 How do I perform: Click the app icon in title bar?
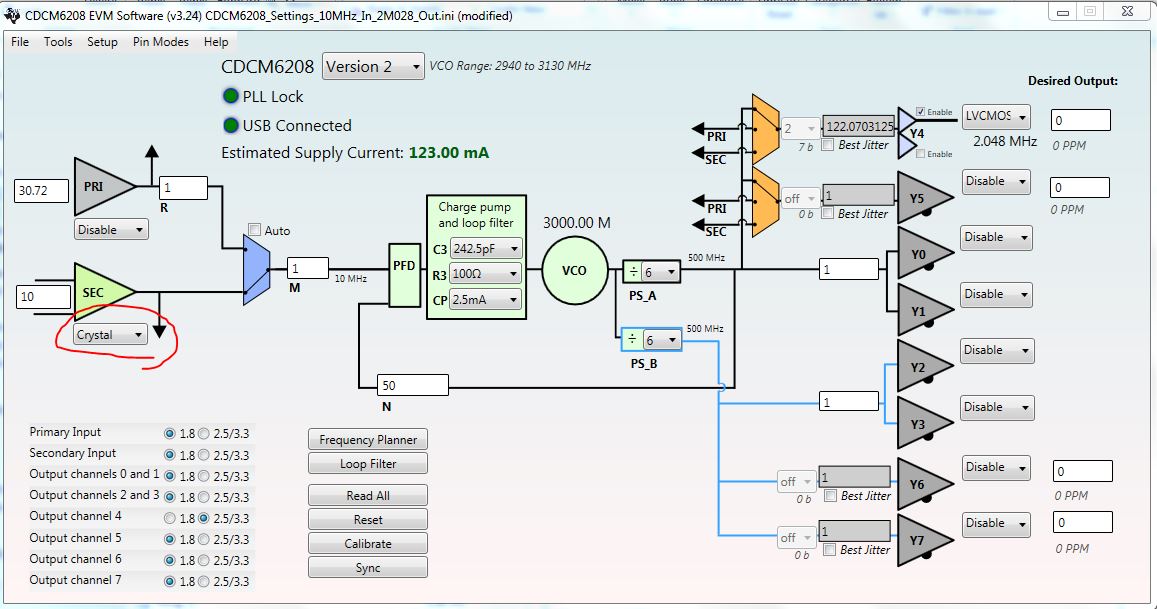(13, 15)
